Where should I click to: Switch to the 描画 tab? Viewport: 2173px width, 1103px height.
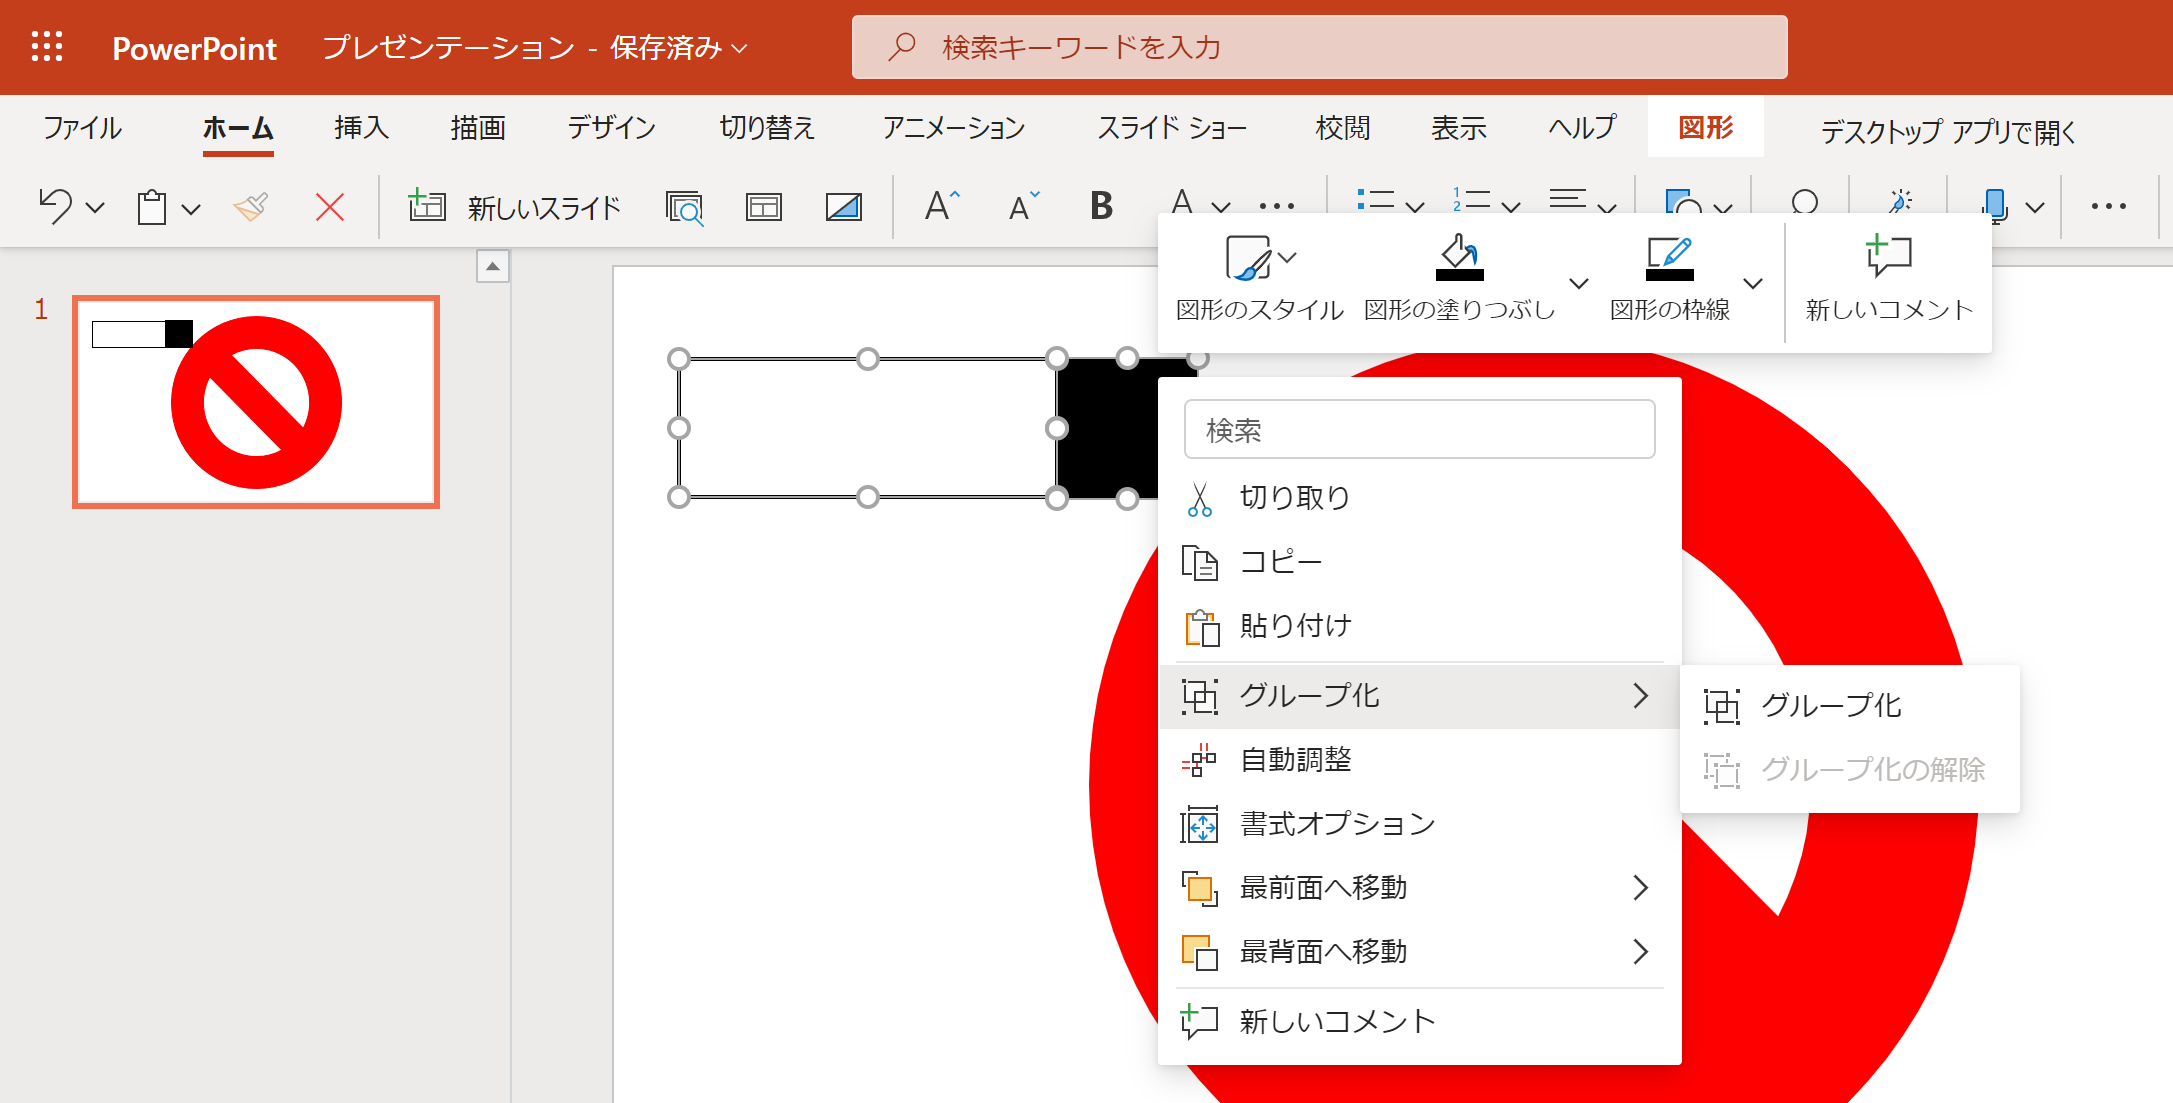[478, 128]
